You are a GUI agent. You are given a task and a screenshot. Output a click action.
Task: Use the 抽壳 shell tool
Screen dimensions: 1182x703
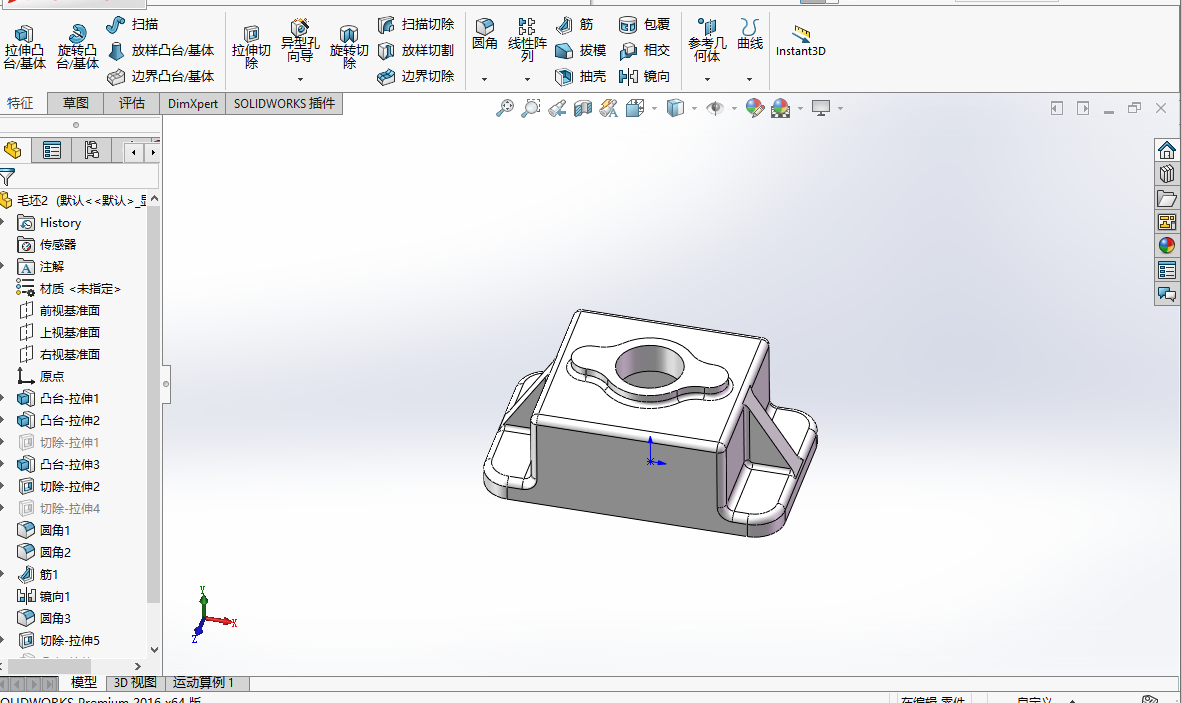580,76
